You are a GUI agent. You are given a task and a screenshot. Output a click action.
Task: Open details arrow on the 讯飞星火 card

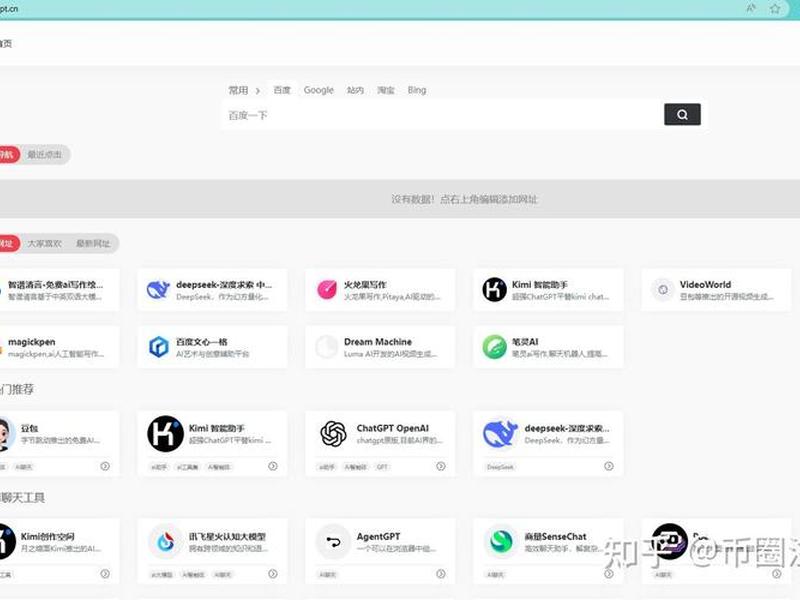coord(273,574)
